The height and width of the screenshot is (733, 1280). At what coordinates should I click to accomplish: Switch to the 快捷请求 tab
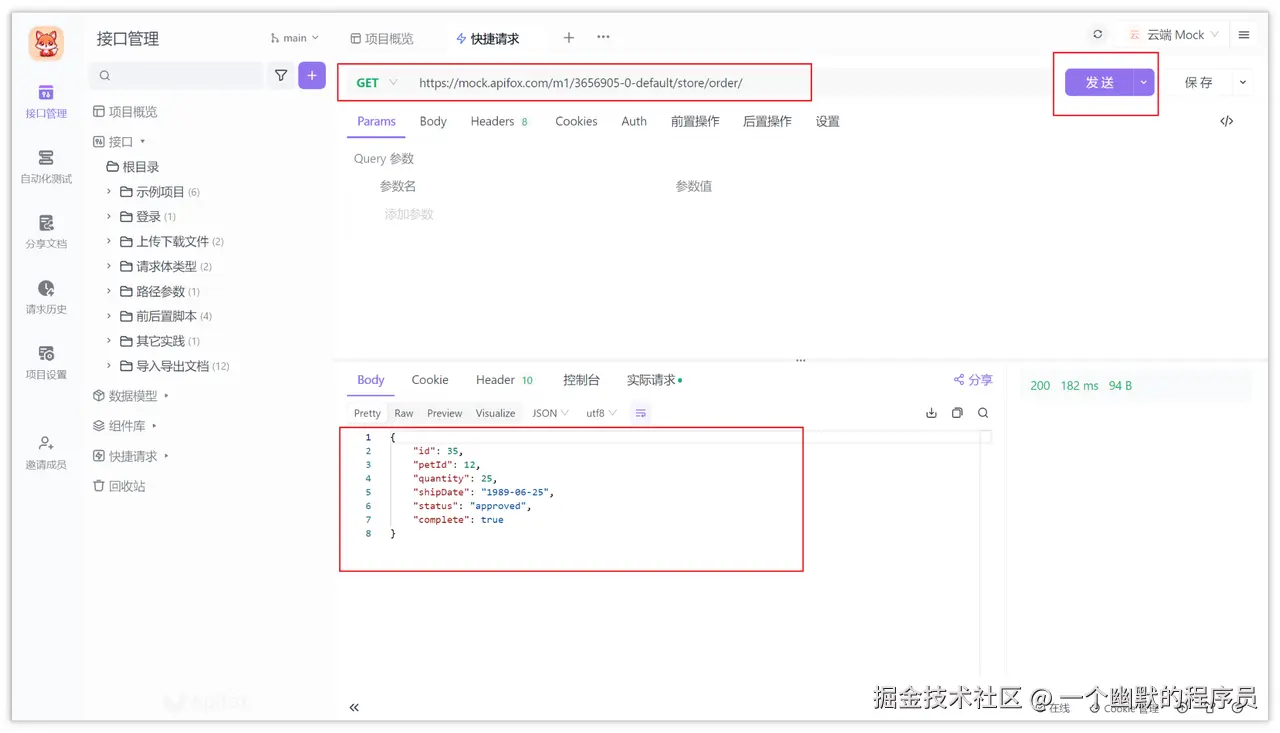pyautogui.click(x=488, y=38)
